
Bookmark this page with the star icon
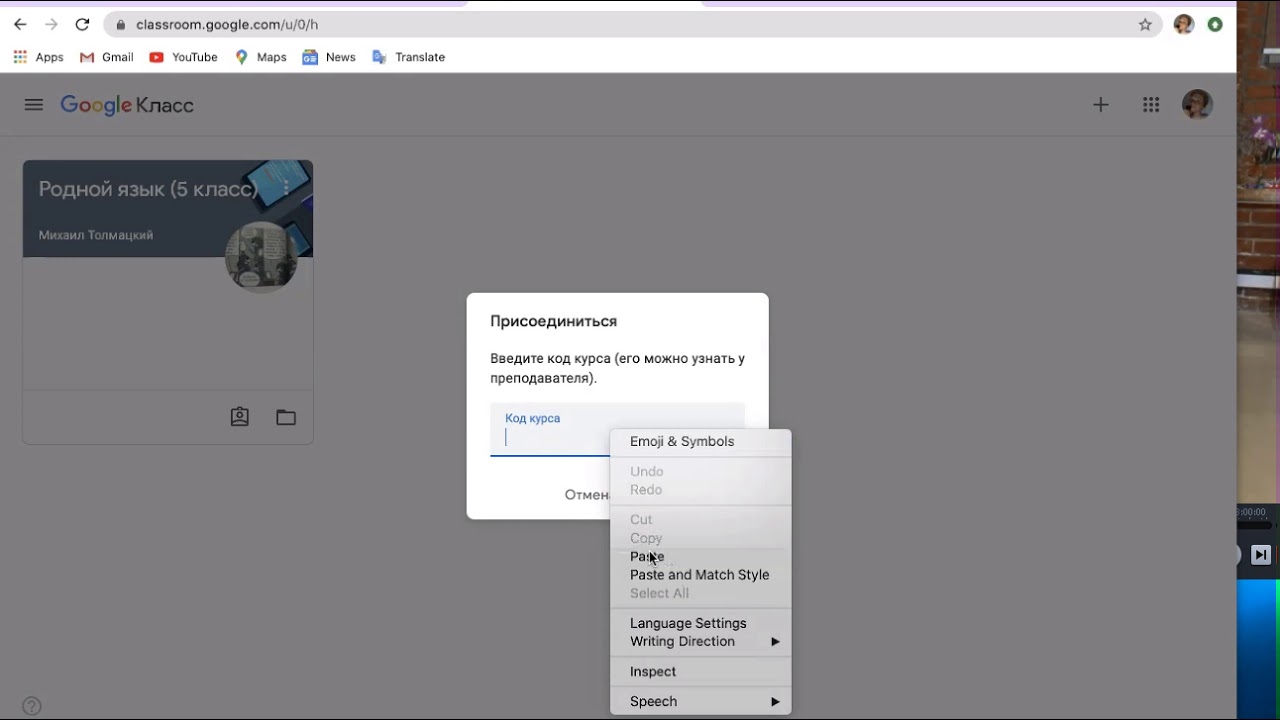(1145, 25)
